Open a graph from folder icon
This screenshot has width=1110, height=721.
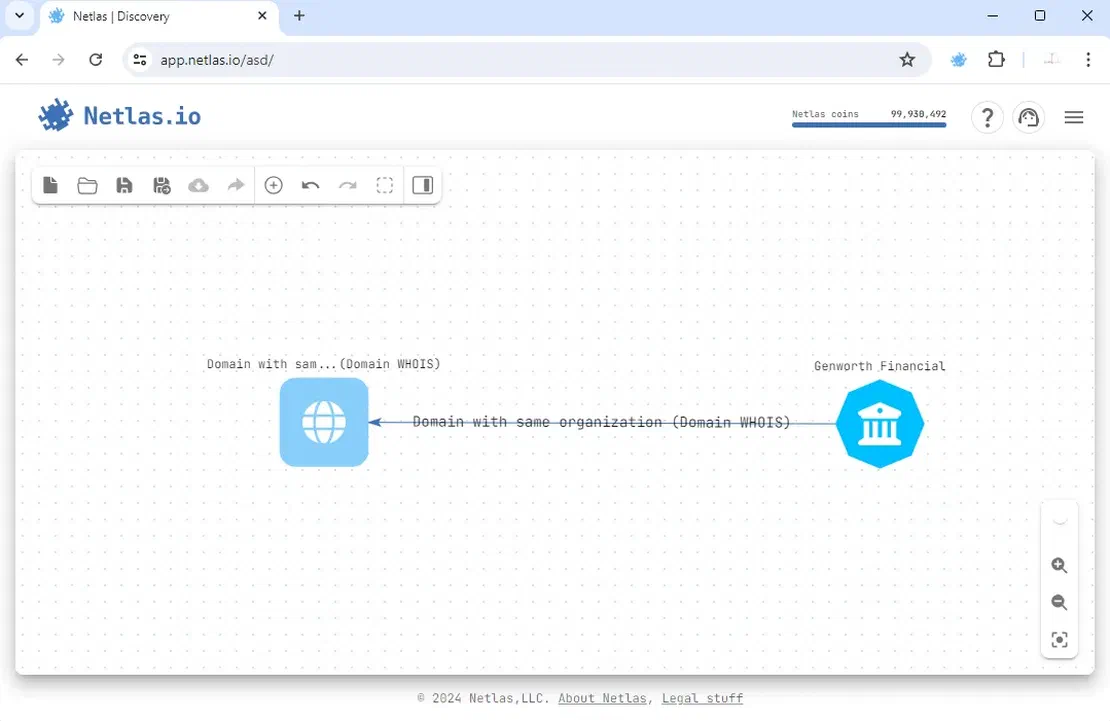(87, 186)
